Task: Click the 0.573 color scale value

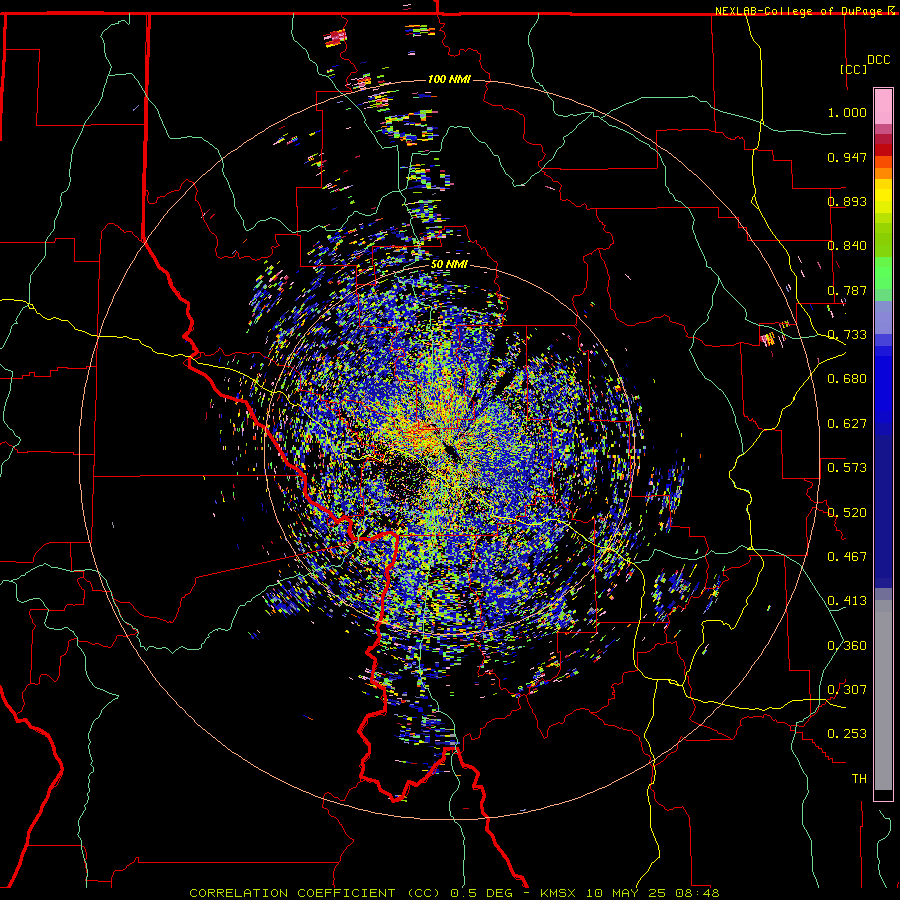Action: 847,468
